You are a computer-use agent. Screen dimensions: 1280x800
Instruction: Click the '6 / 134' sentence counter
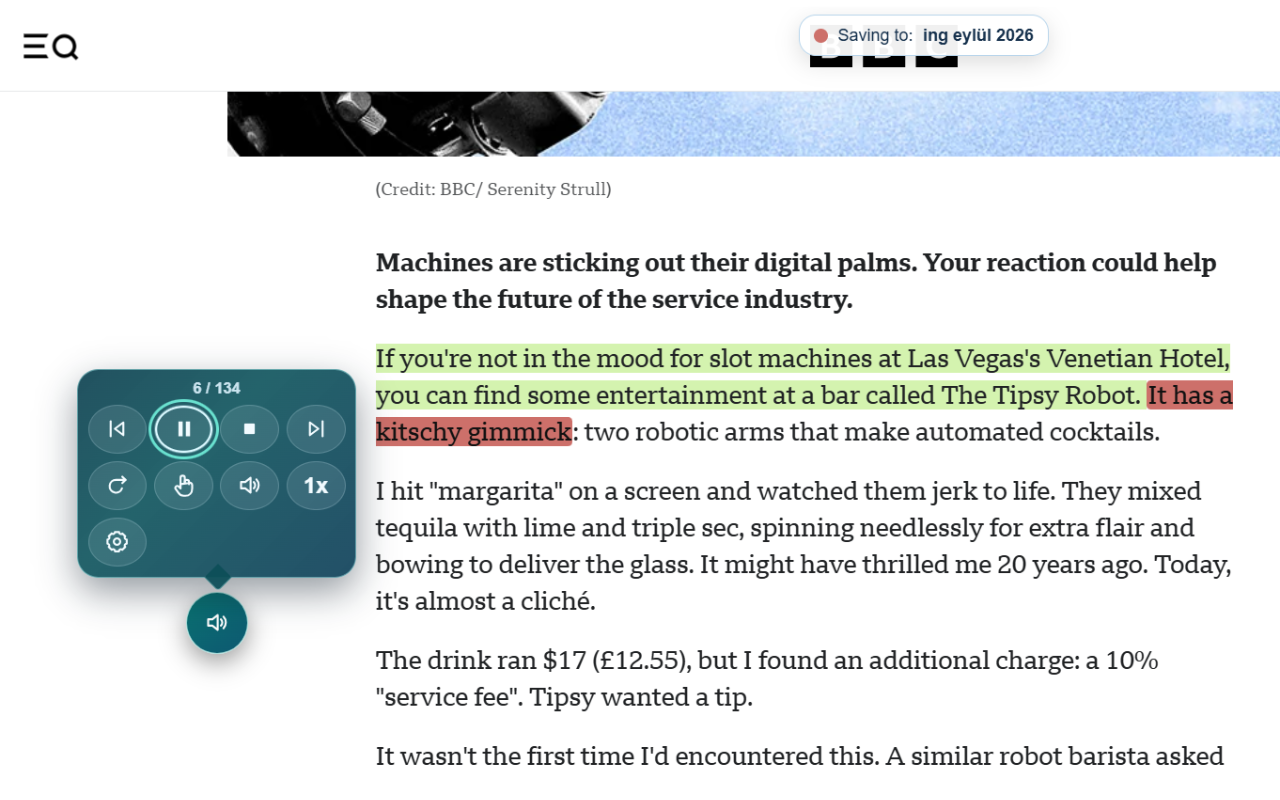[217, 388]
